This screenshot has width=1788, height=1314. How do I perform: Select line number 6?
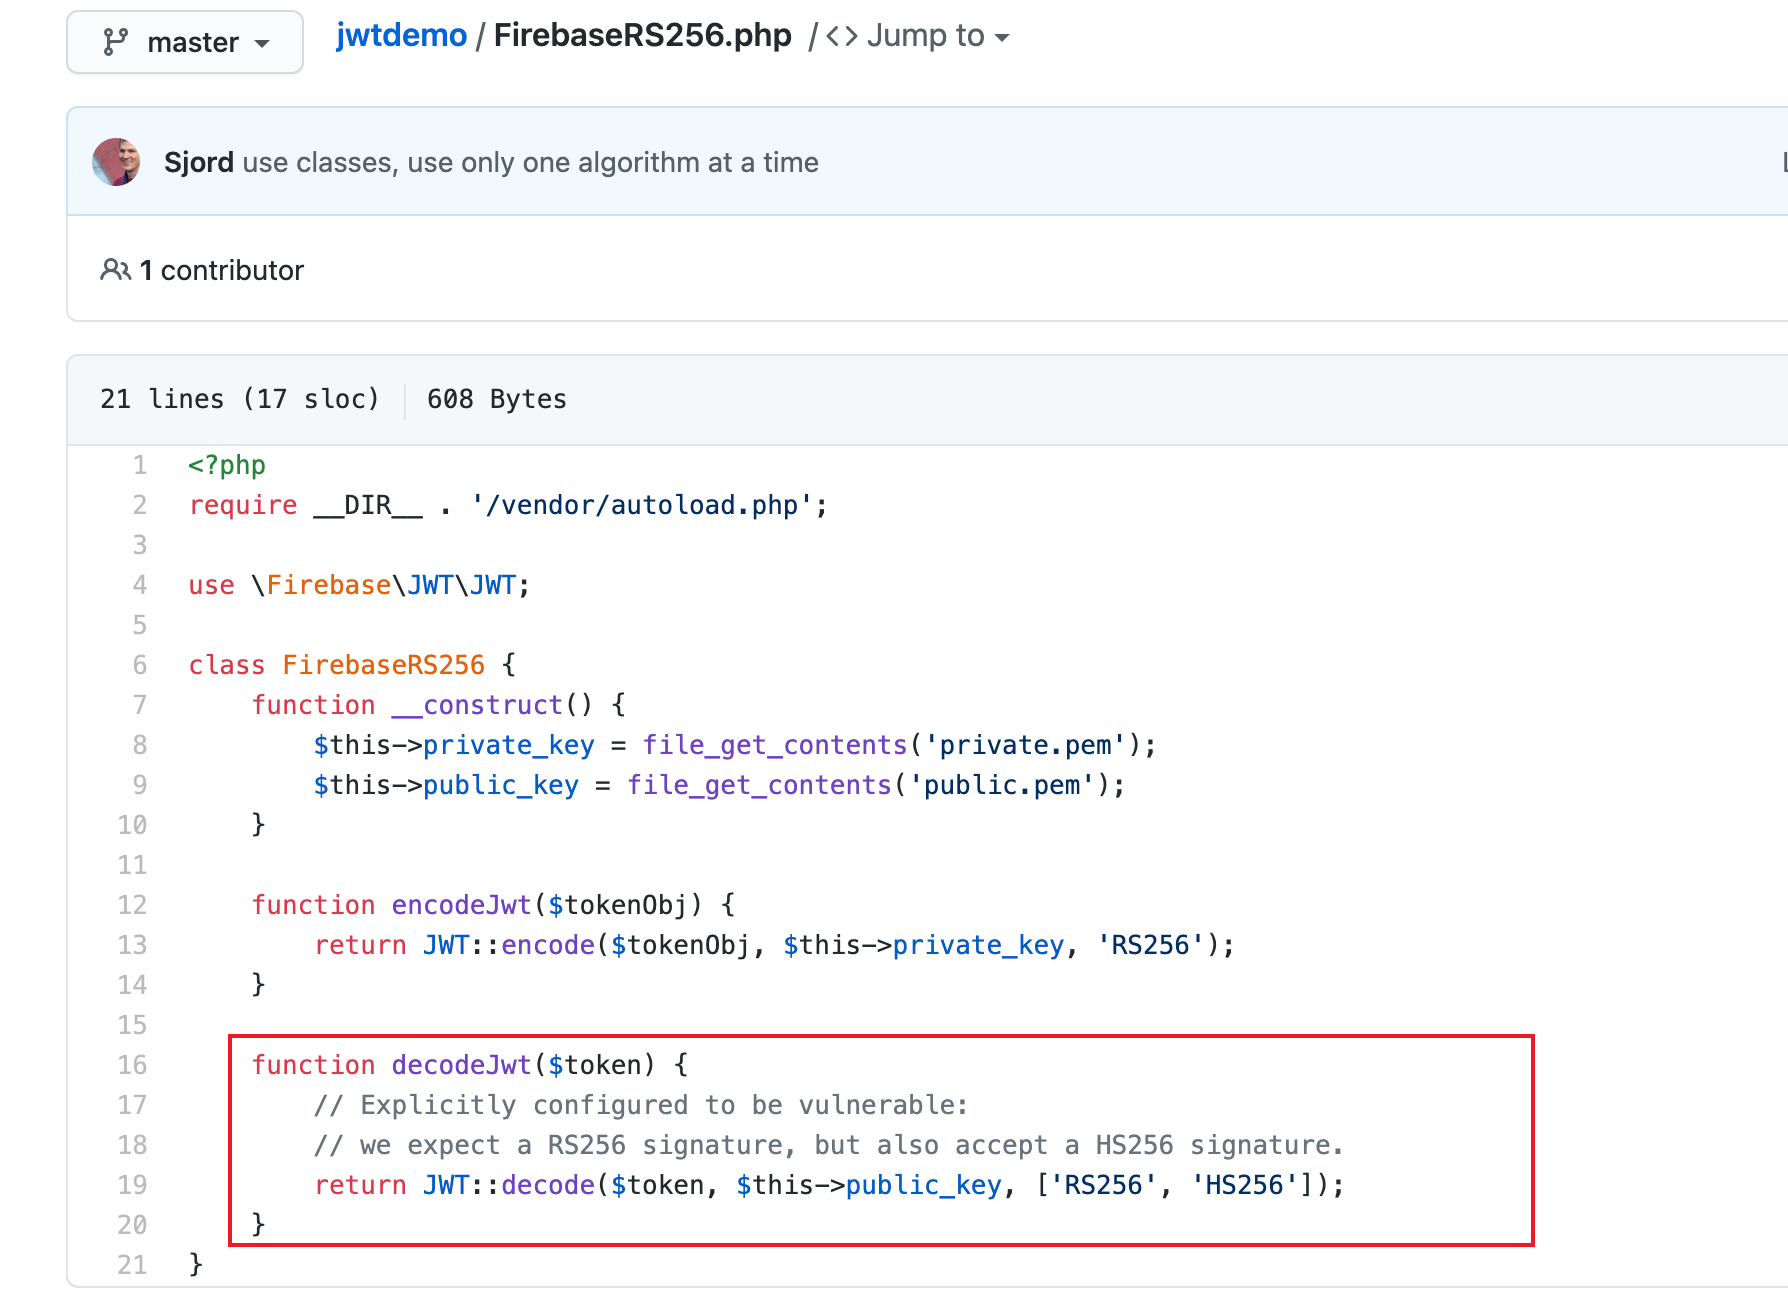[x=140, y=665]
